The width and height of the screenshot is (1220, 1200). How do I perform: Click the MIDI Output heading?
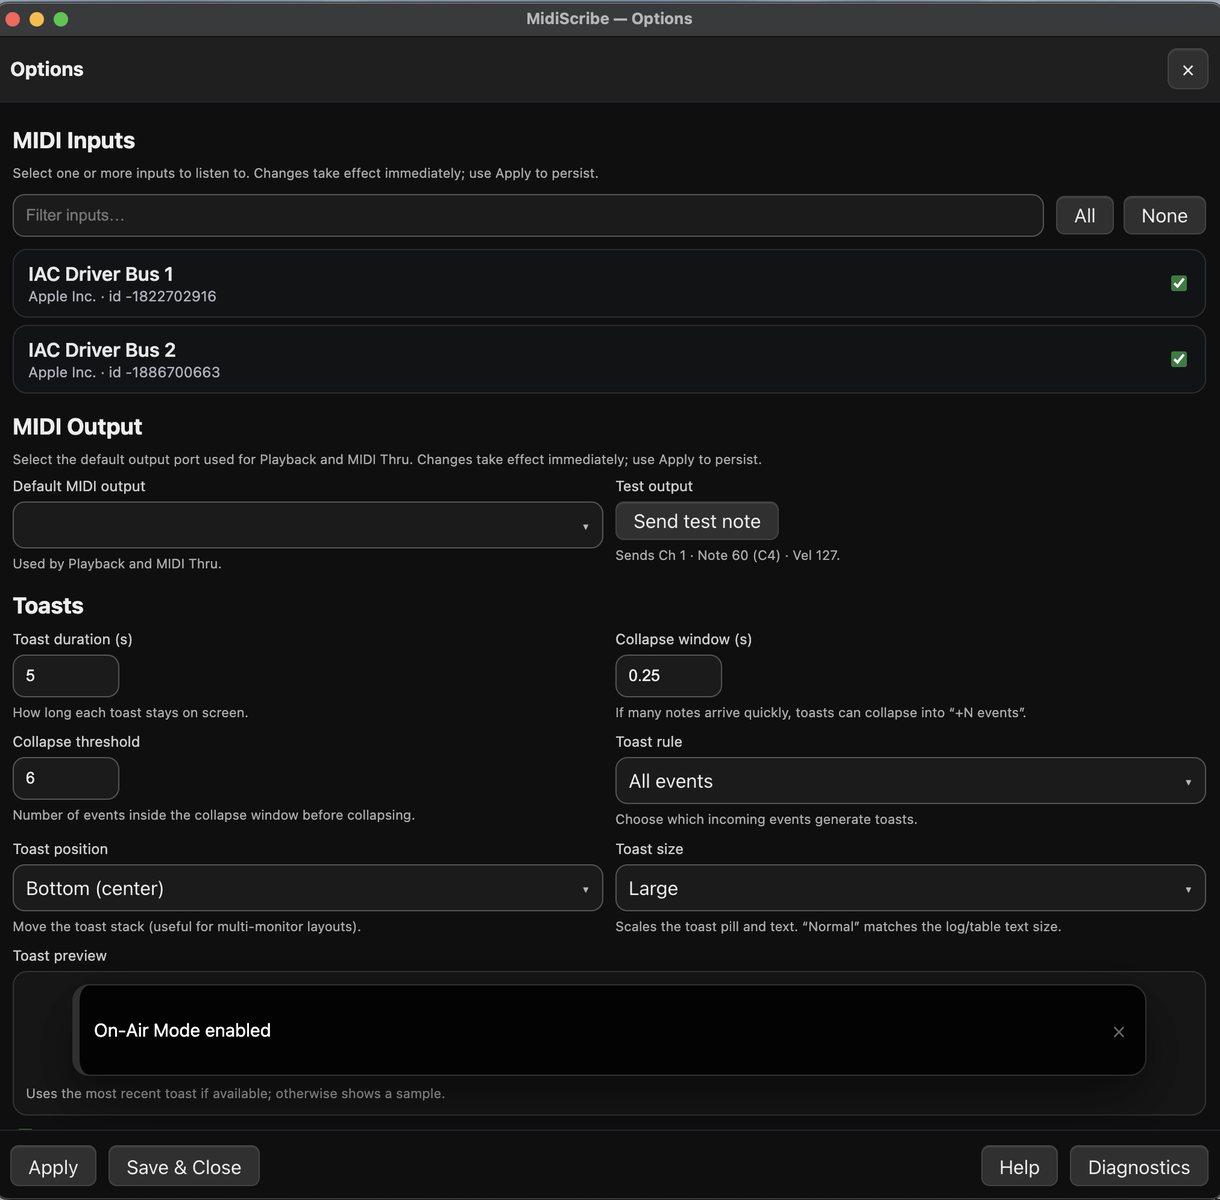click(x=78, y=427)
